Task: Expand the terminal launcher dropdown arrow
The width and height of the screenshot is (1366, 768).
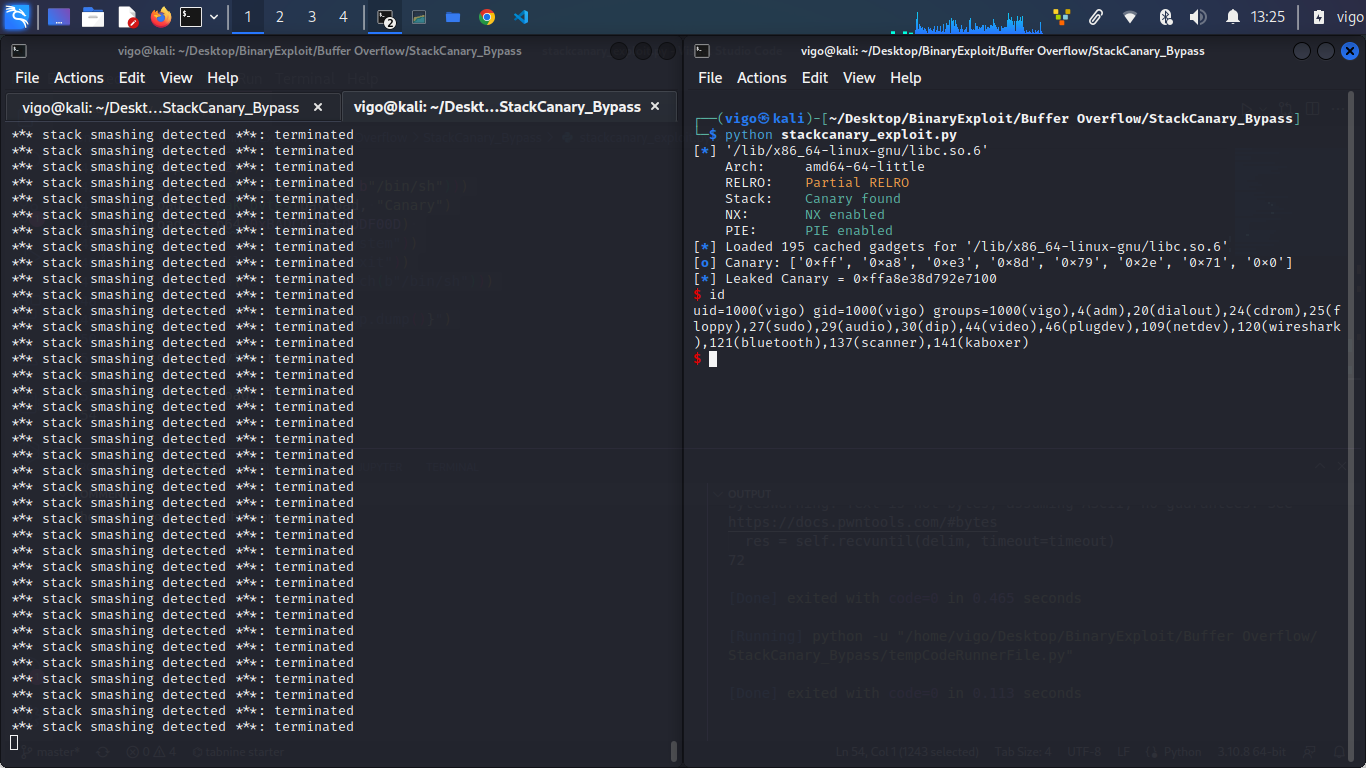Action: (x=214, y=17)
